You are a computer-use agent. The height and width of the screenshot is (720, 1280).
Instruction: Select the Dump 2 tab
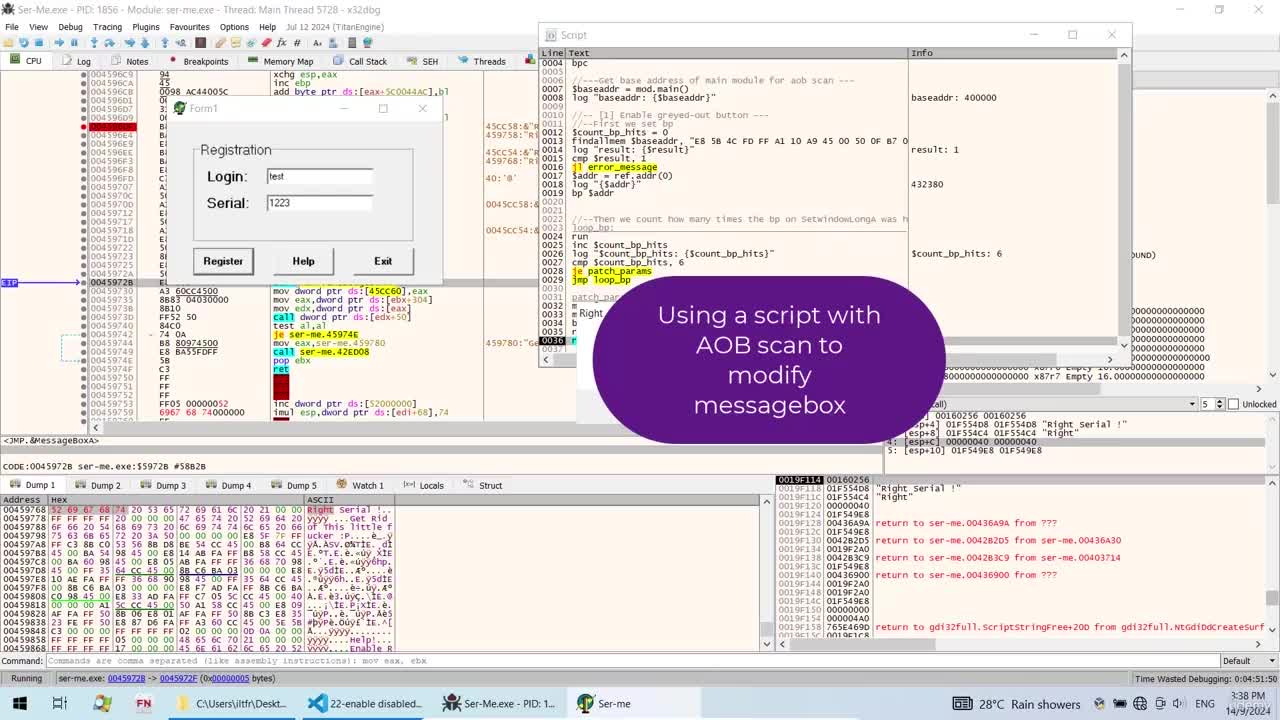[98, 486]
